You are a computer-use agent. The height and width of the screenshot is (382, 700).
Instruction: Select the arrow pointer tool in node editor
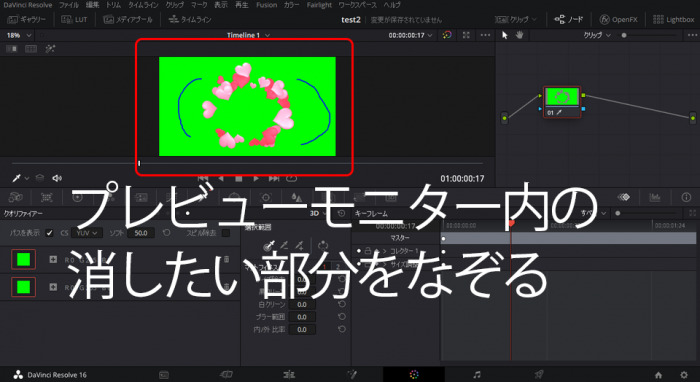505,35
